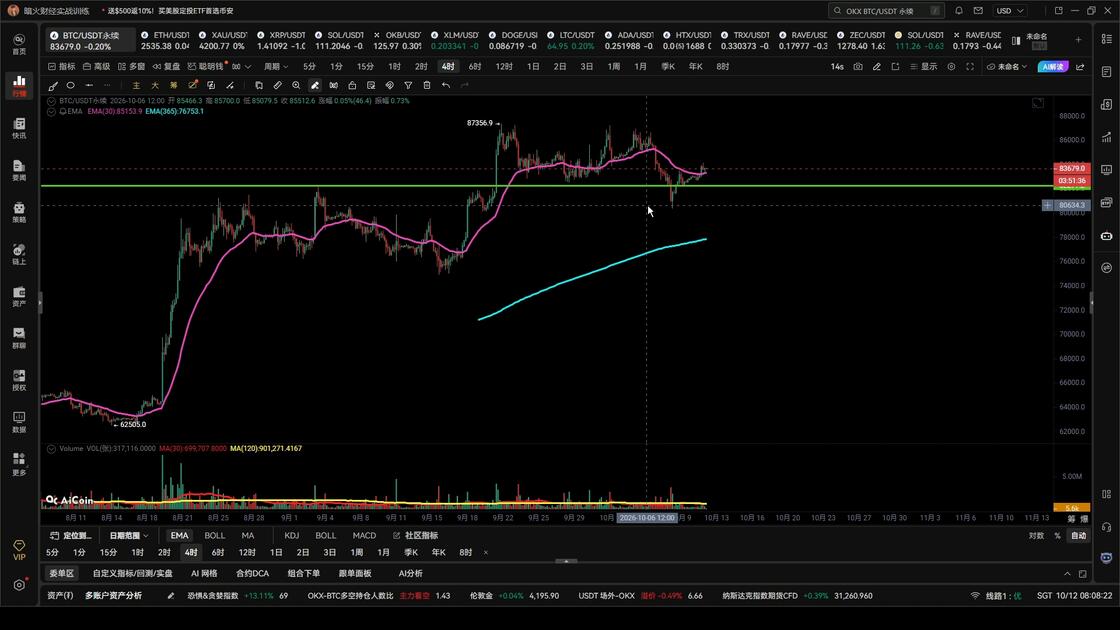Expand the 周期 period dropdown
This screenshot has height=630, width=1120.
pos(276,66)
